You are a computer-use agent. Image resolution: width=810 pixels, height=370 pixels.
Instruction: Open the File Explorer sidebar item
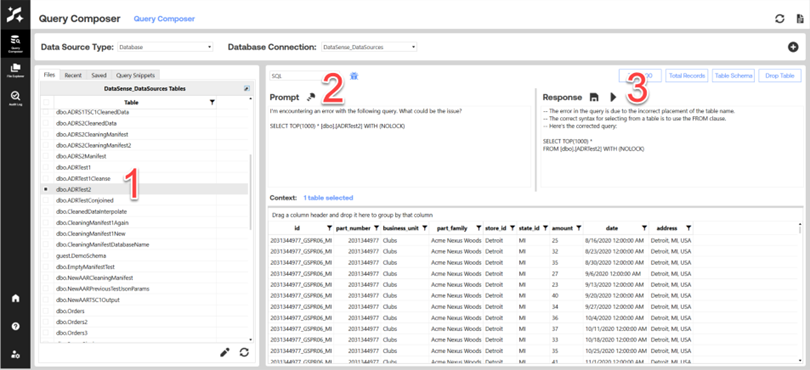pos(15,70)
